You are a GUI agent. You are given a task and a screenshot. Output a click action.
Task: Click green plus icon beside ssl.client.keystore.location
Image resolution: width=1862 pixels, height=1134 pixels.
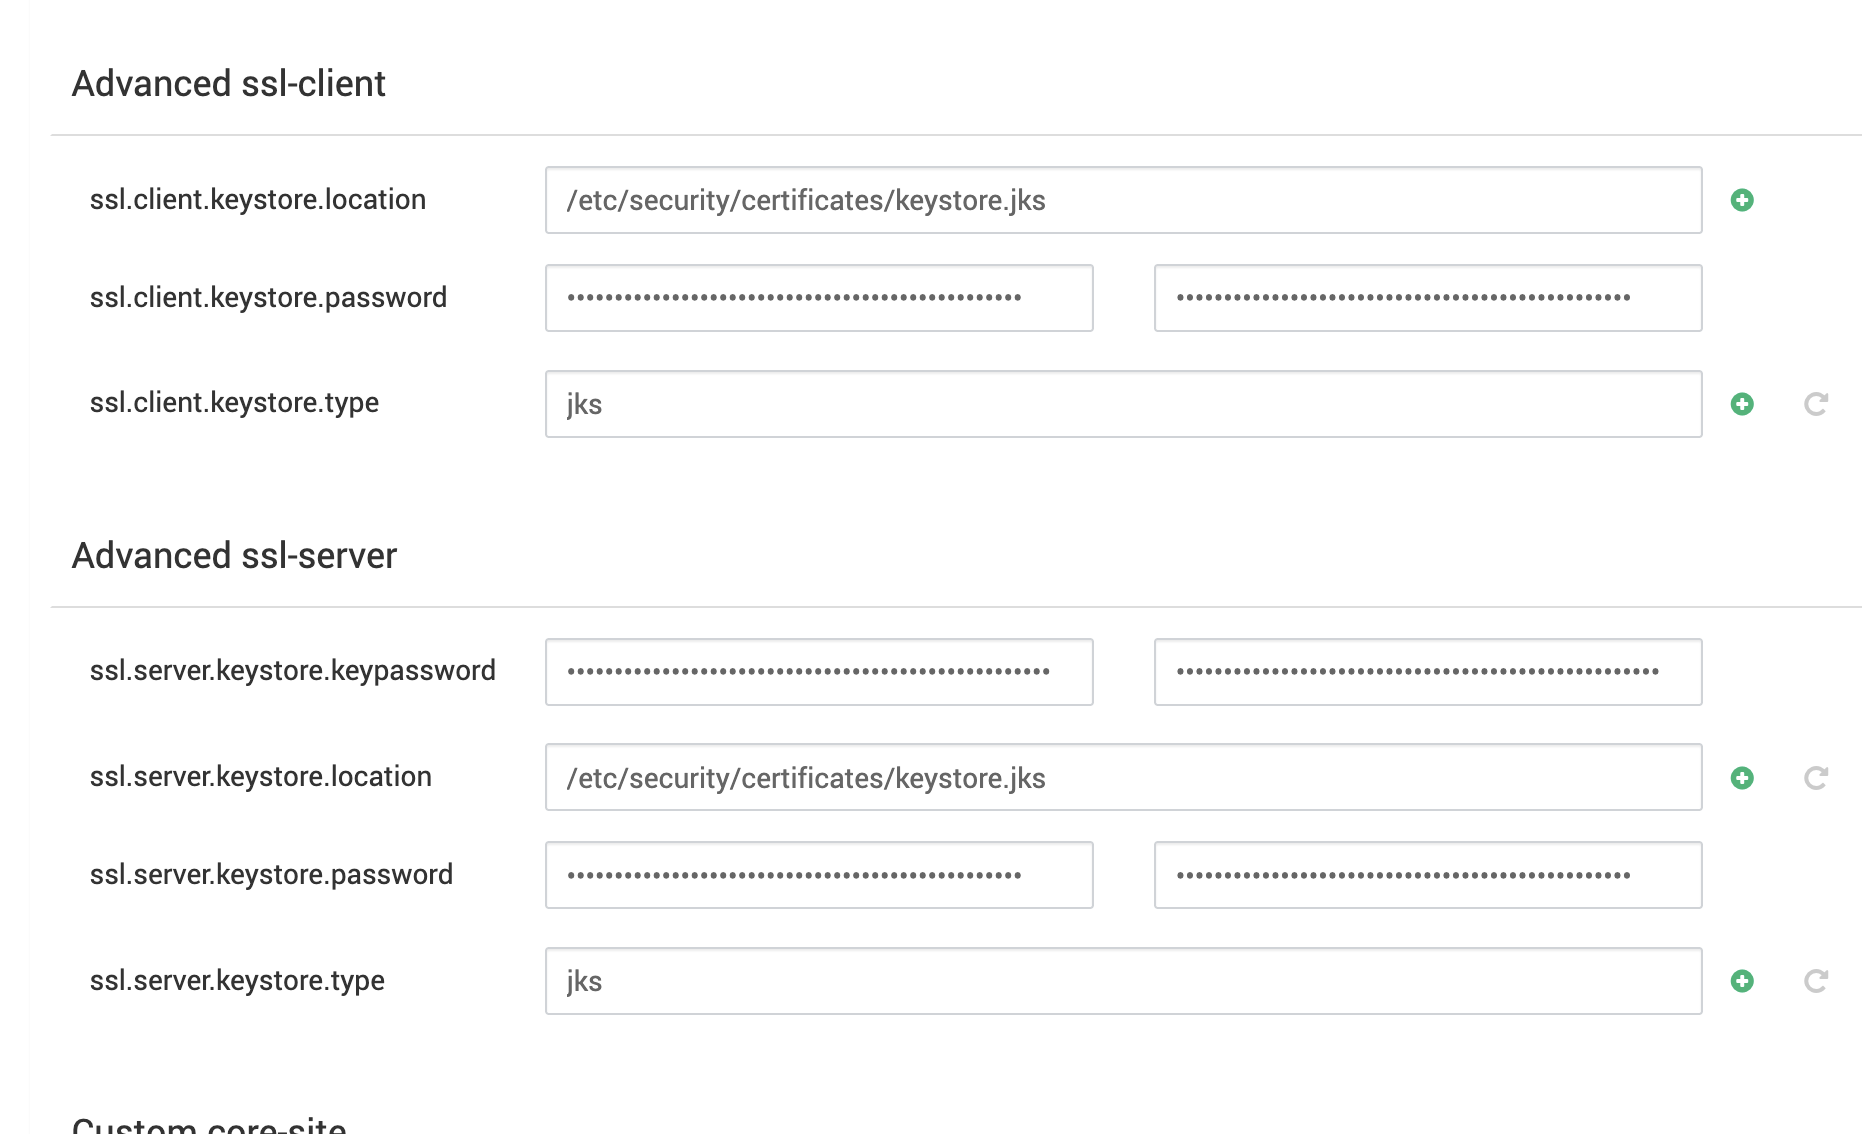point(1742,200)
